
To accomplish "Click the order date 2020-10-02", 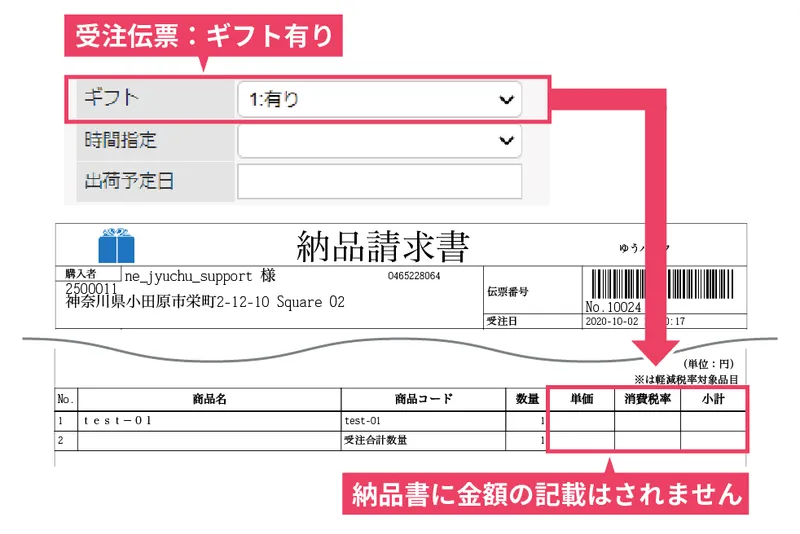I will [x=612, y=321].
